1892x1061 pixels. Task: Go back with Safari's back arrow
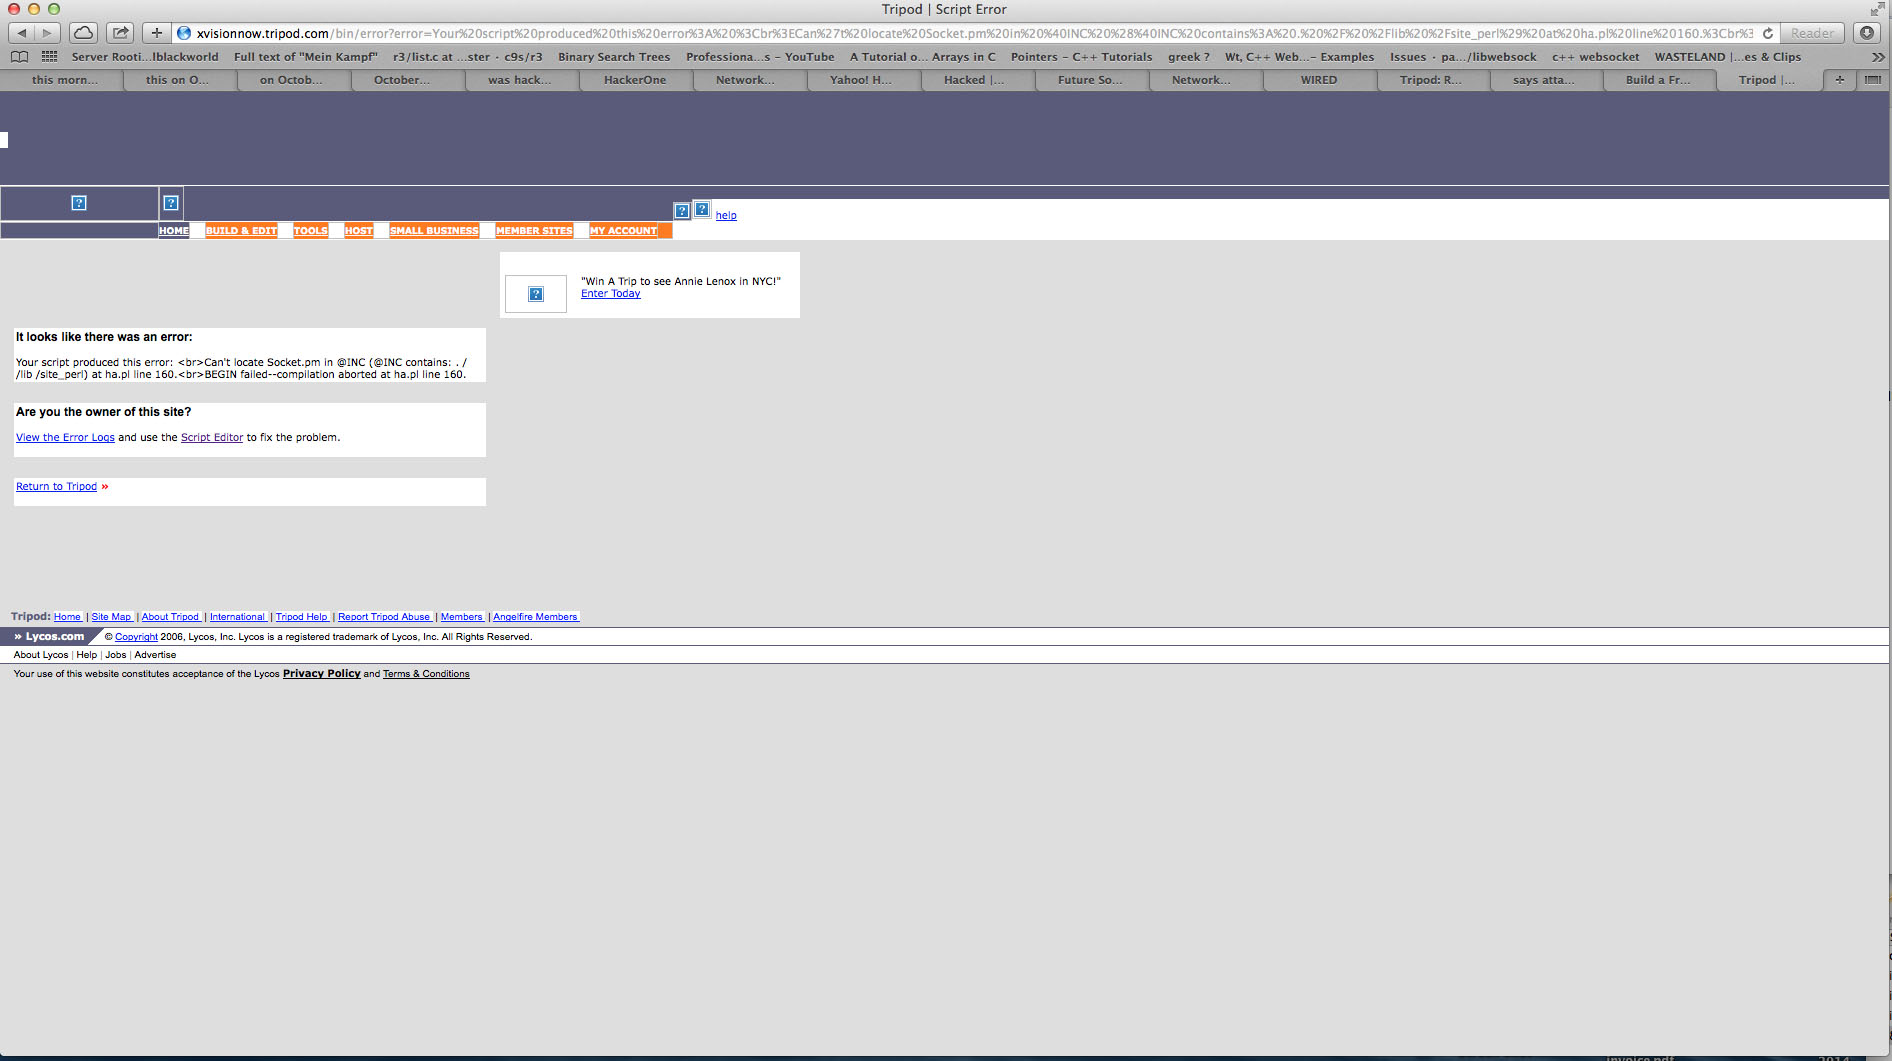(x=22, y=33)
